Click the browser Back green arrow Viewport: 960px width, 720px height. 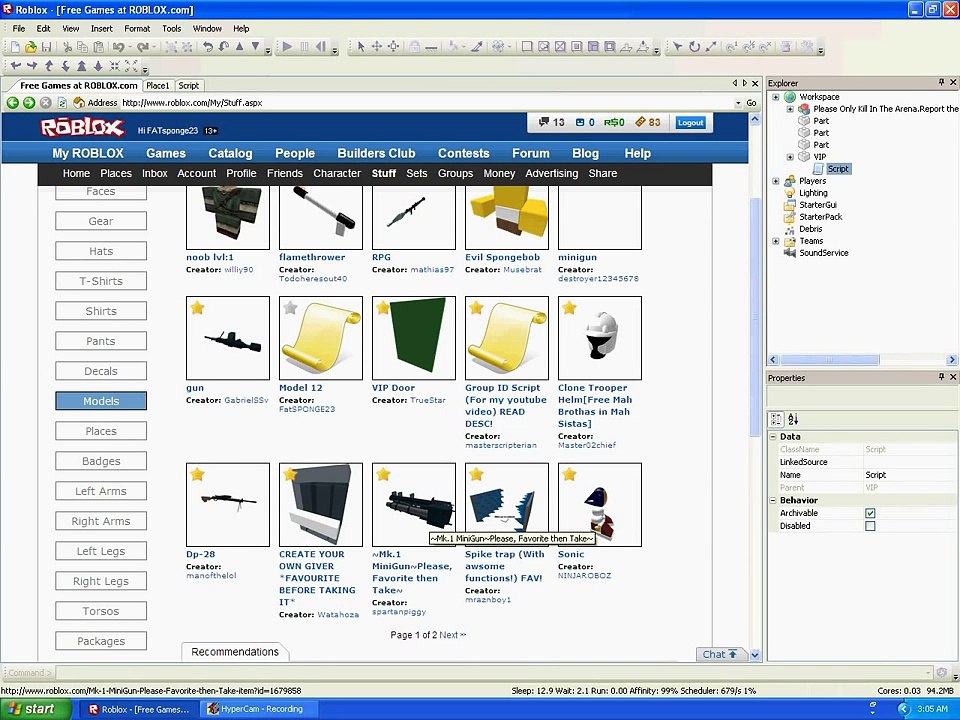[12, 103]
